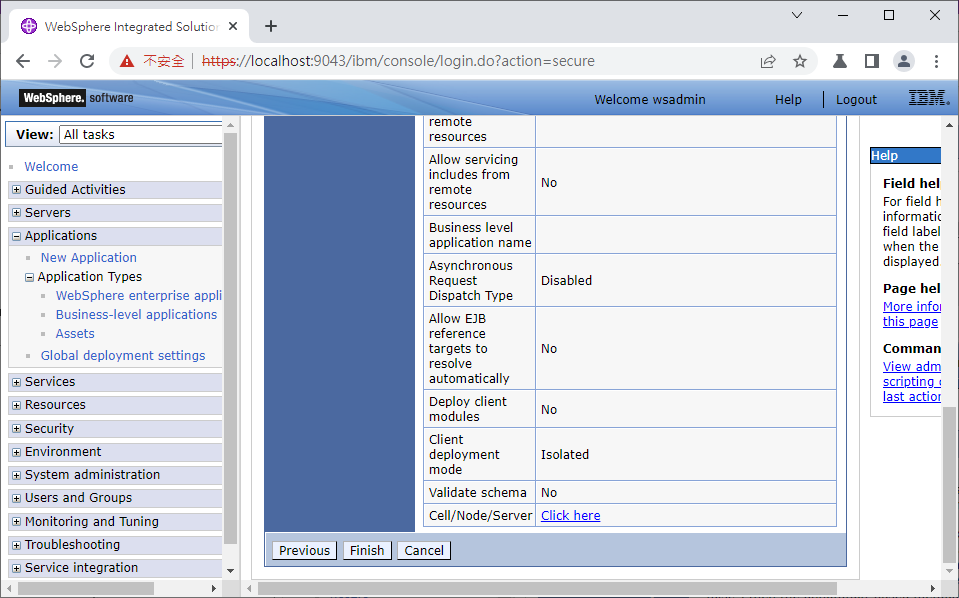Open 'View administrative scripting' command link
The height and width of the screenshot is (598, 959).
coord(912,382)
